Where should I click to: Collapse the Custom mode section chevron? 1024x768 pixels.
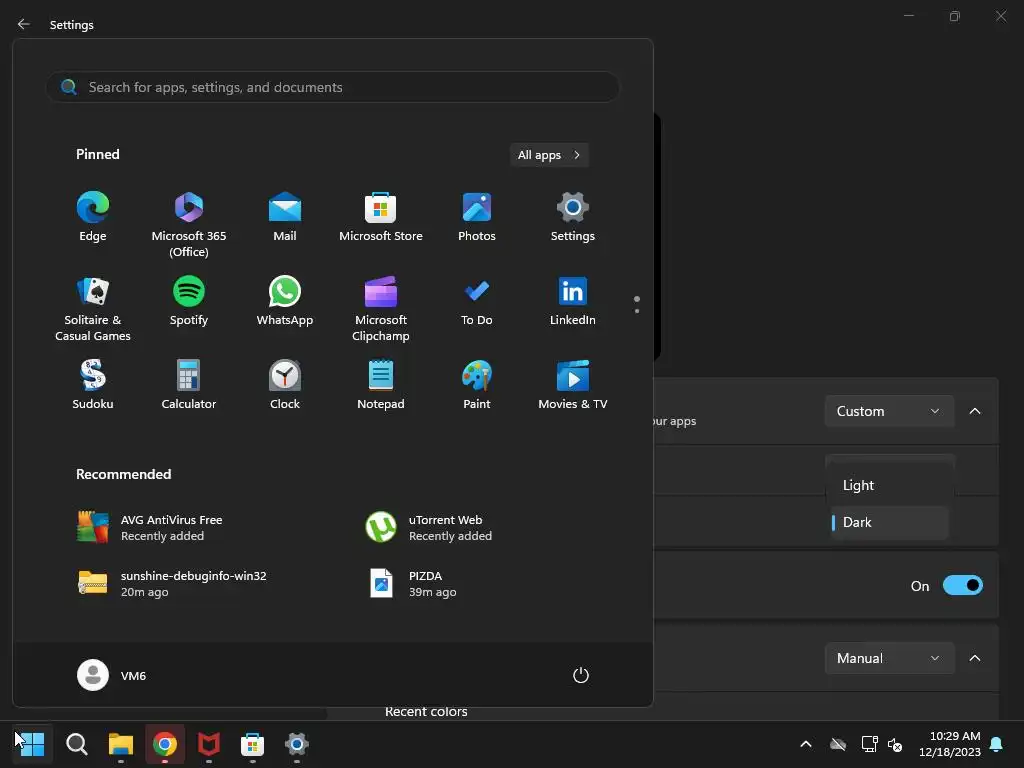click(975, 411)
